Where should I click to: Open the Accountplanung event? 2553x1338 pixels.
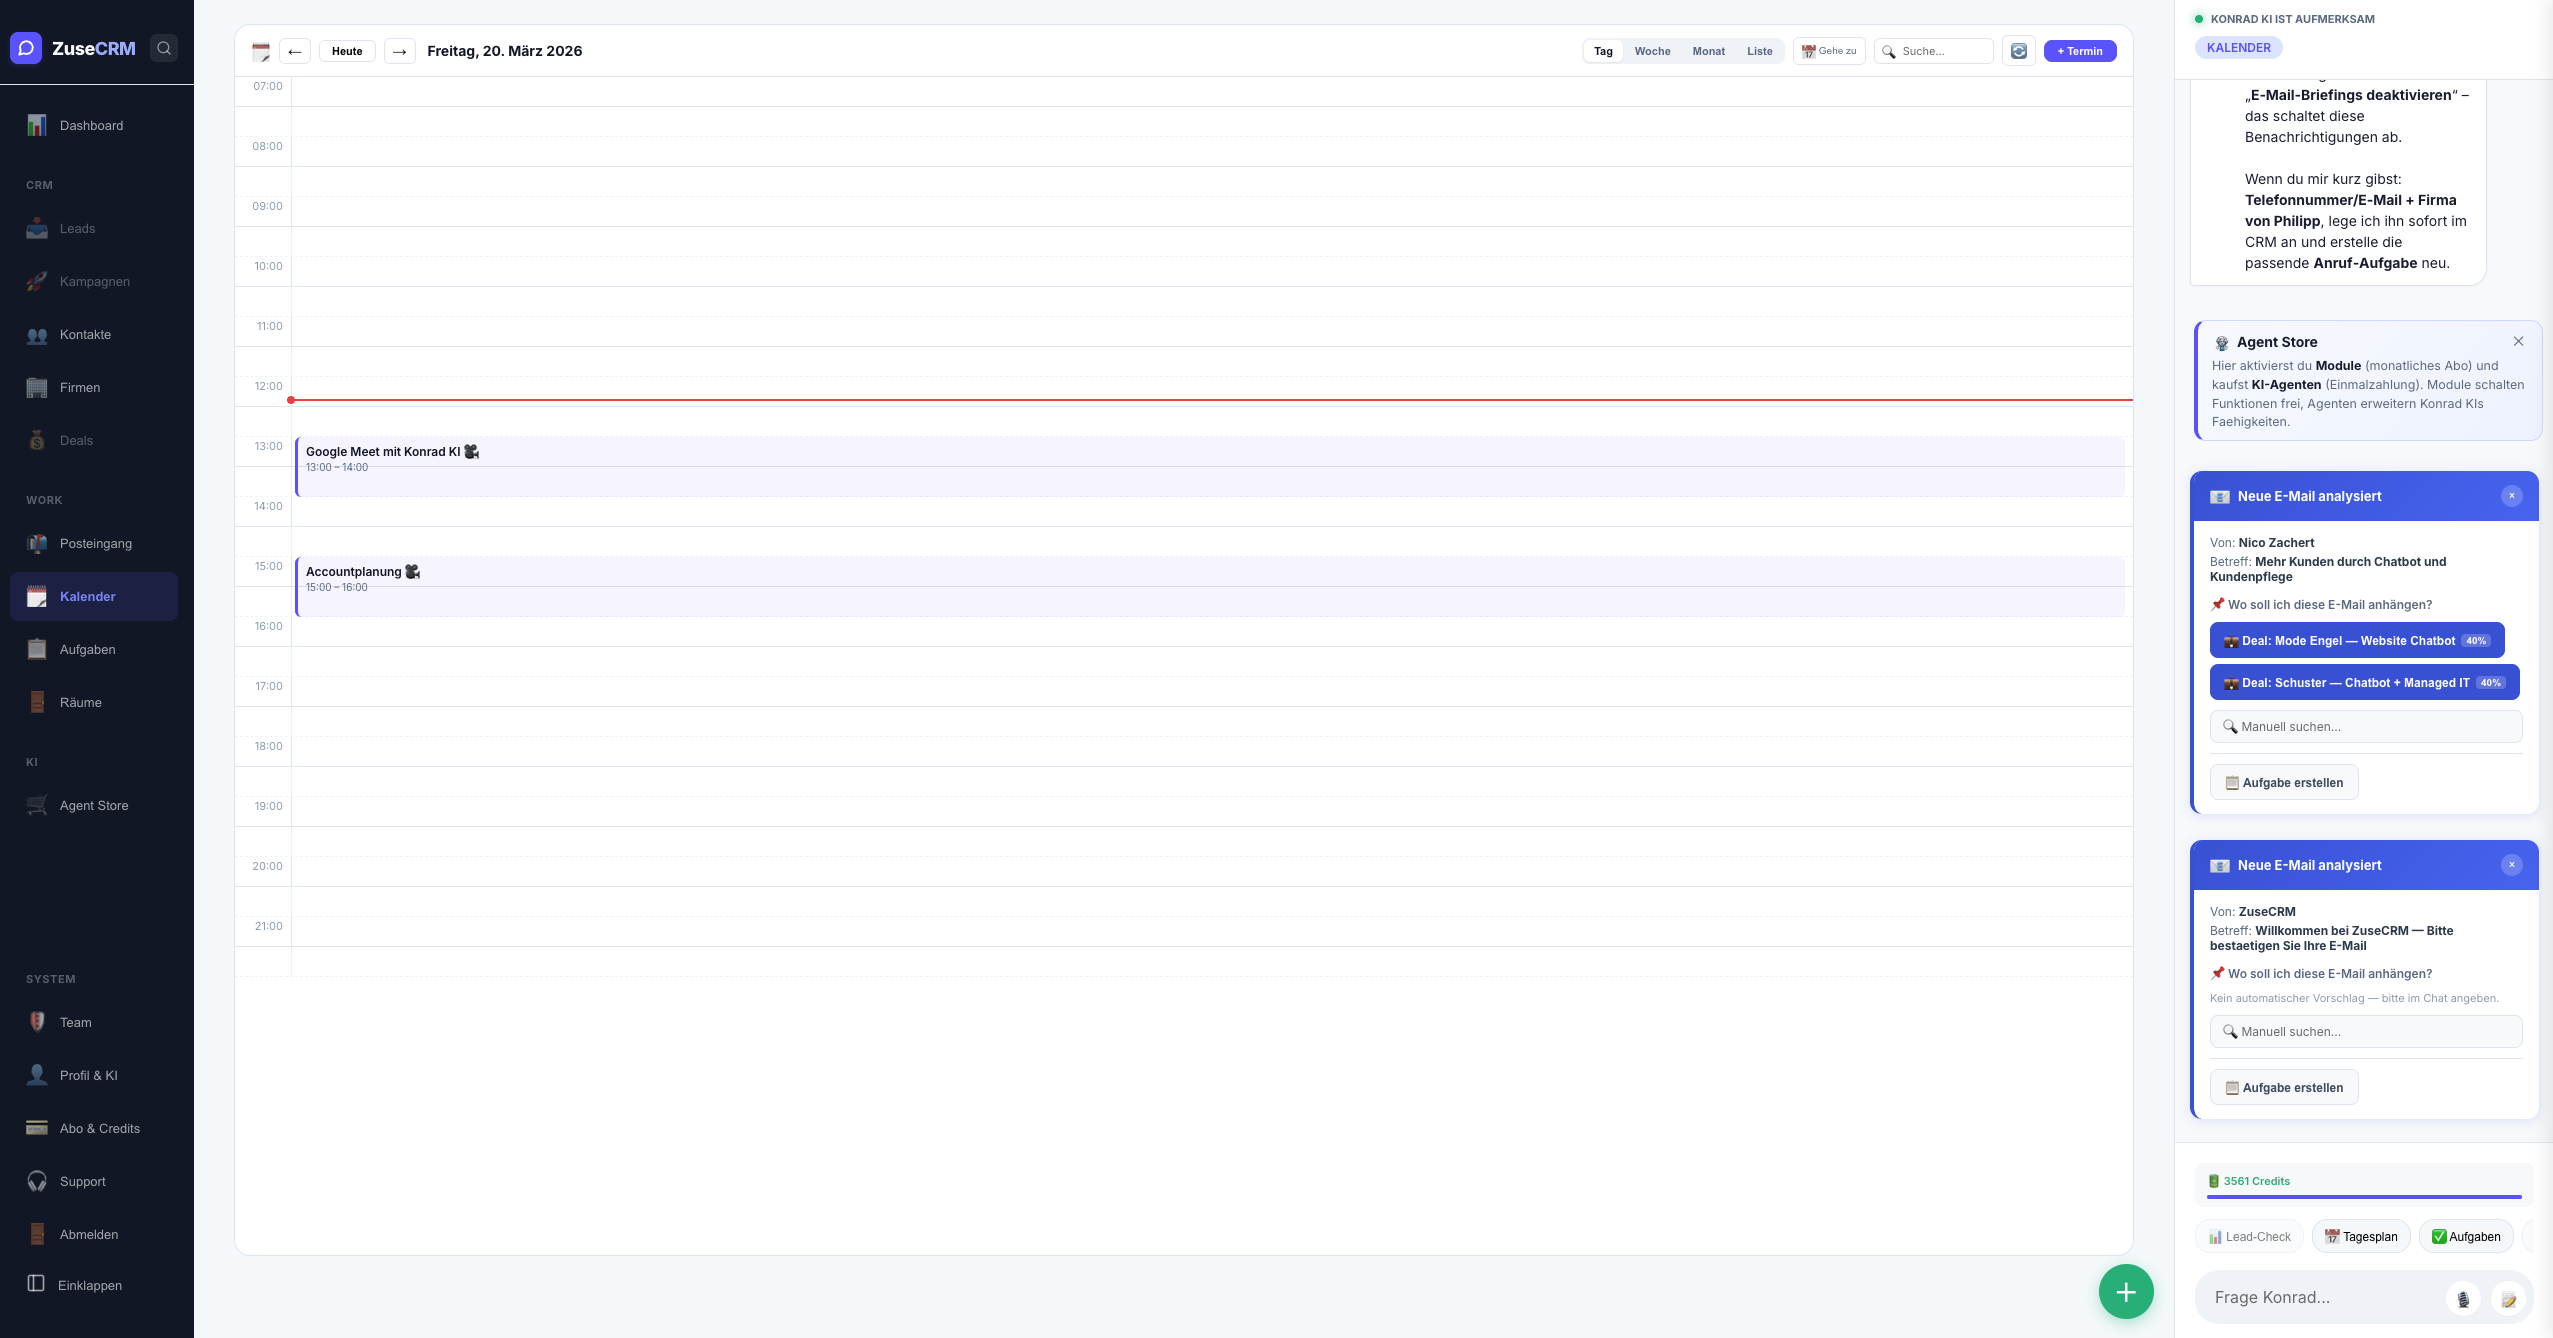coord(1210,586)
